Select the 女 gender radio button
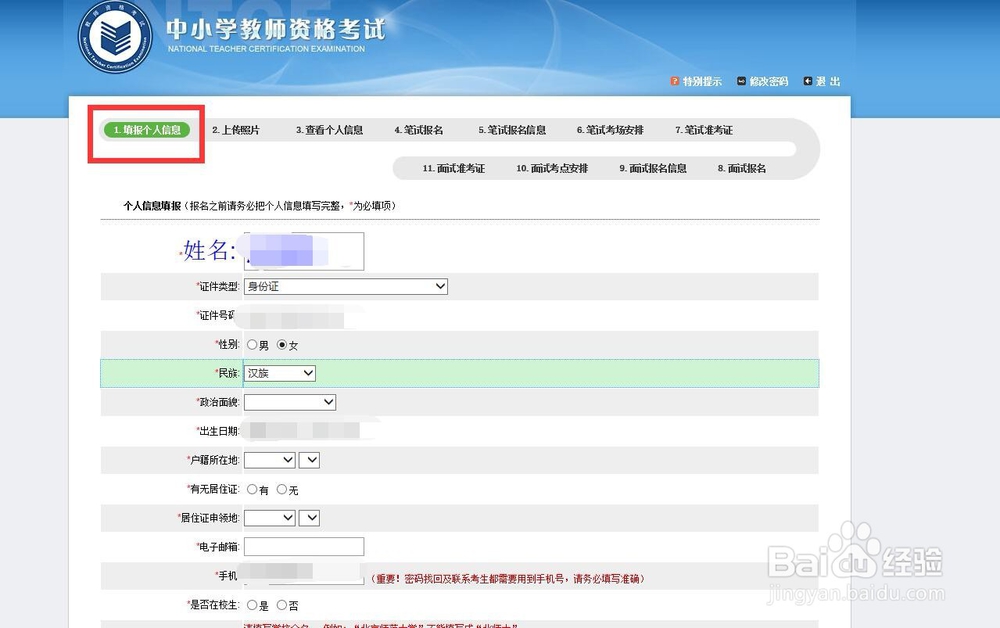Viewport: 1000px width, 628px height. (283, 344)
